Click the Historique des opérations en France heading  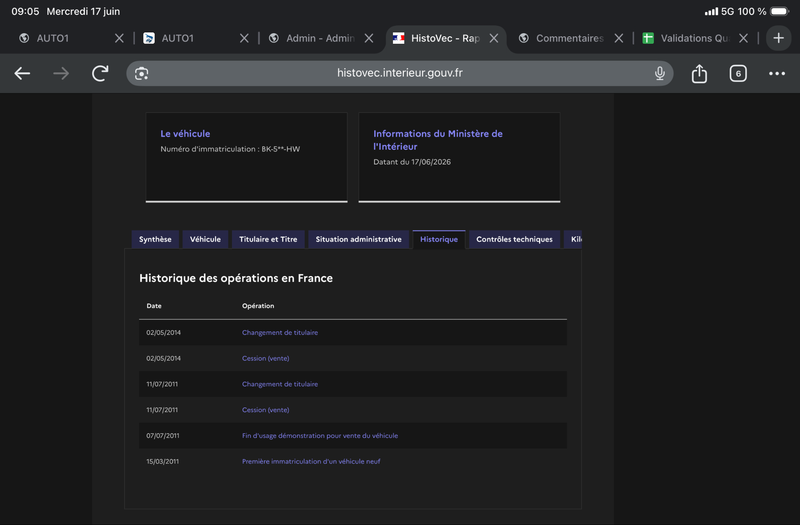coord(236,278)
